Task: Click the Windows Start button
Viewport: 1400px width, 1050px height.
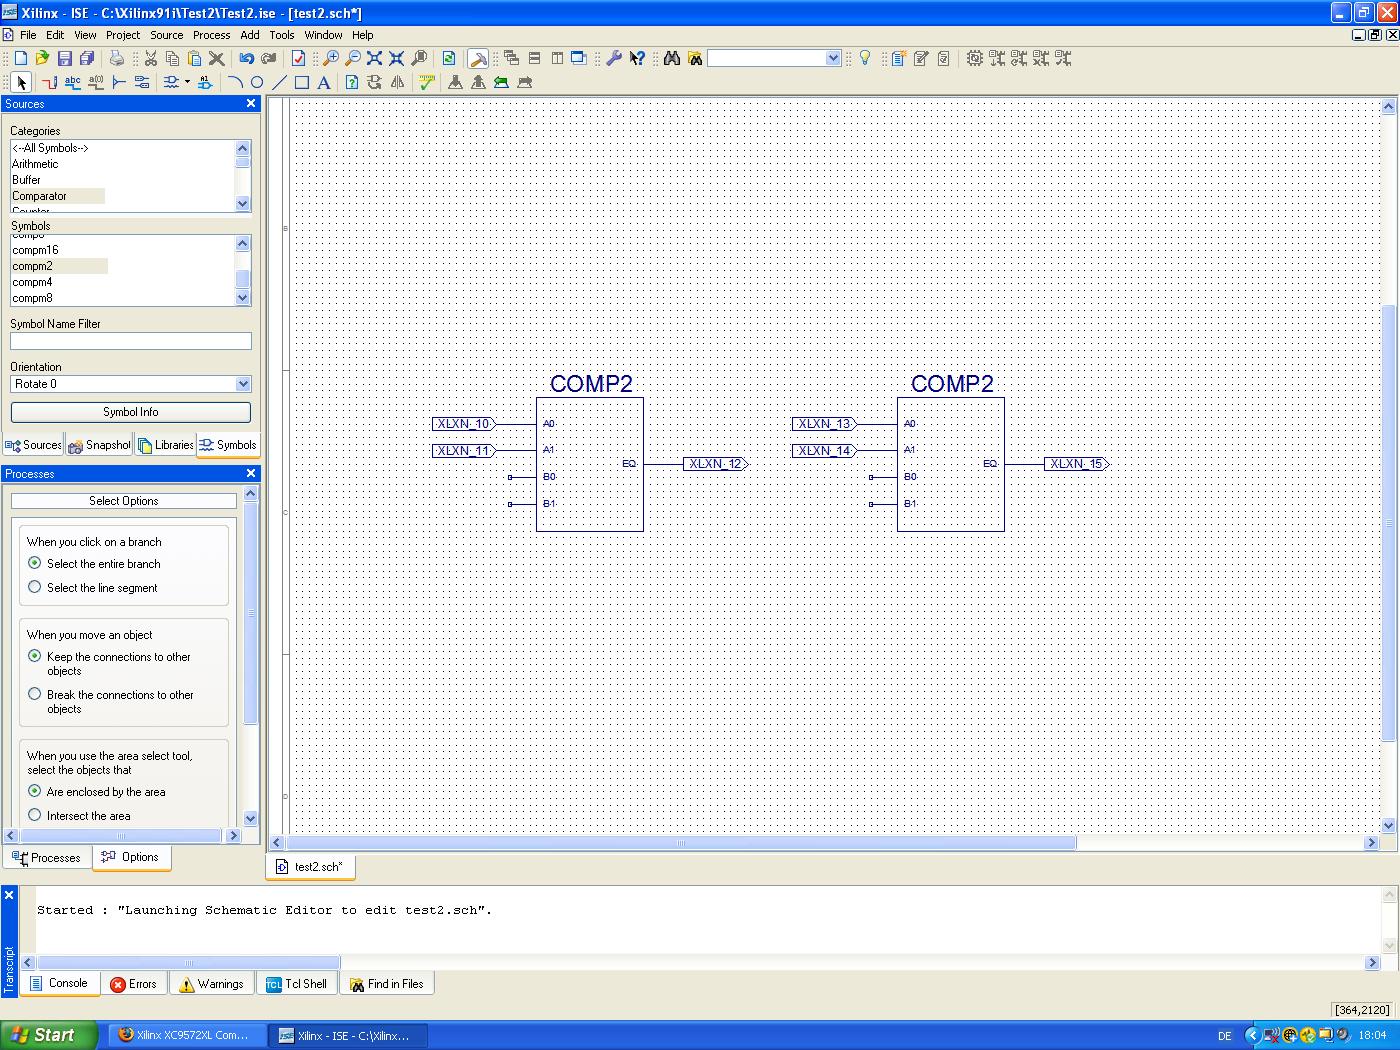Action: pyautogui.click(x=49, y=1035)
